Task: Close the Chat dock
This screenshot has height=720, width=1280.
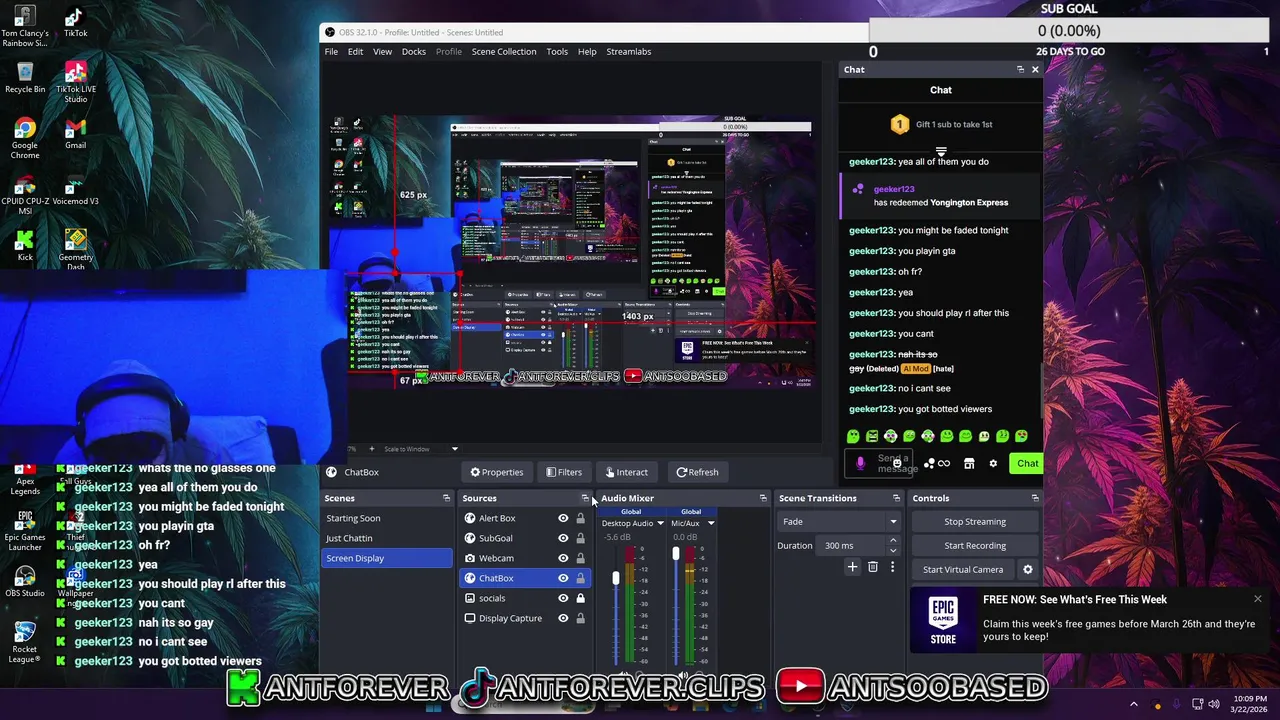Action: click(1035, 69)
